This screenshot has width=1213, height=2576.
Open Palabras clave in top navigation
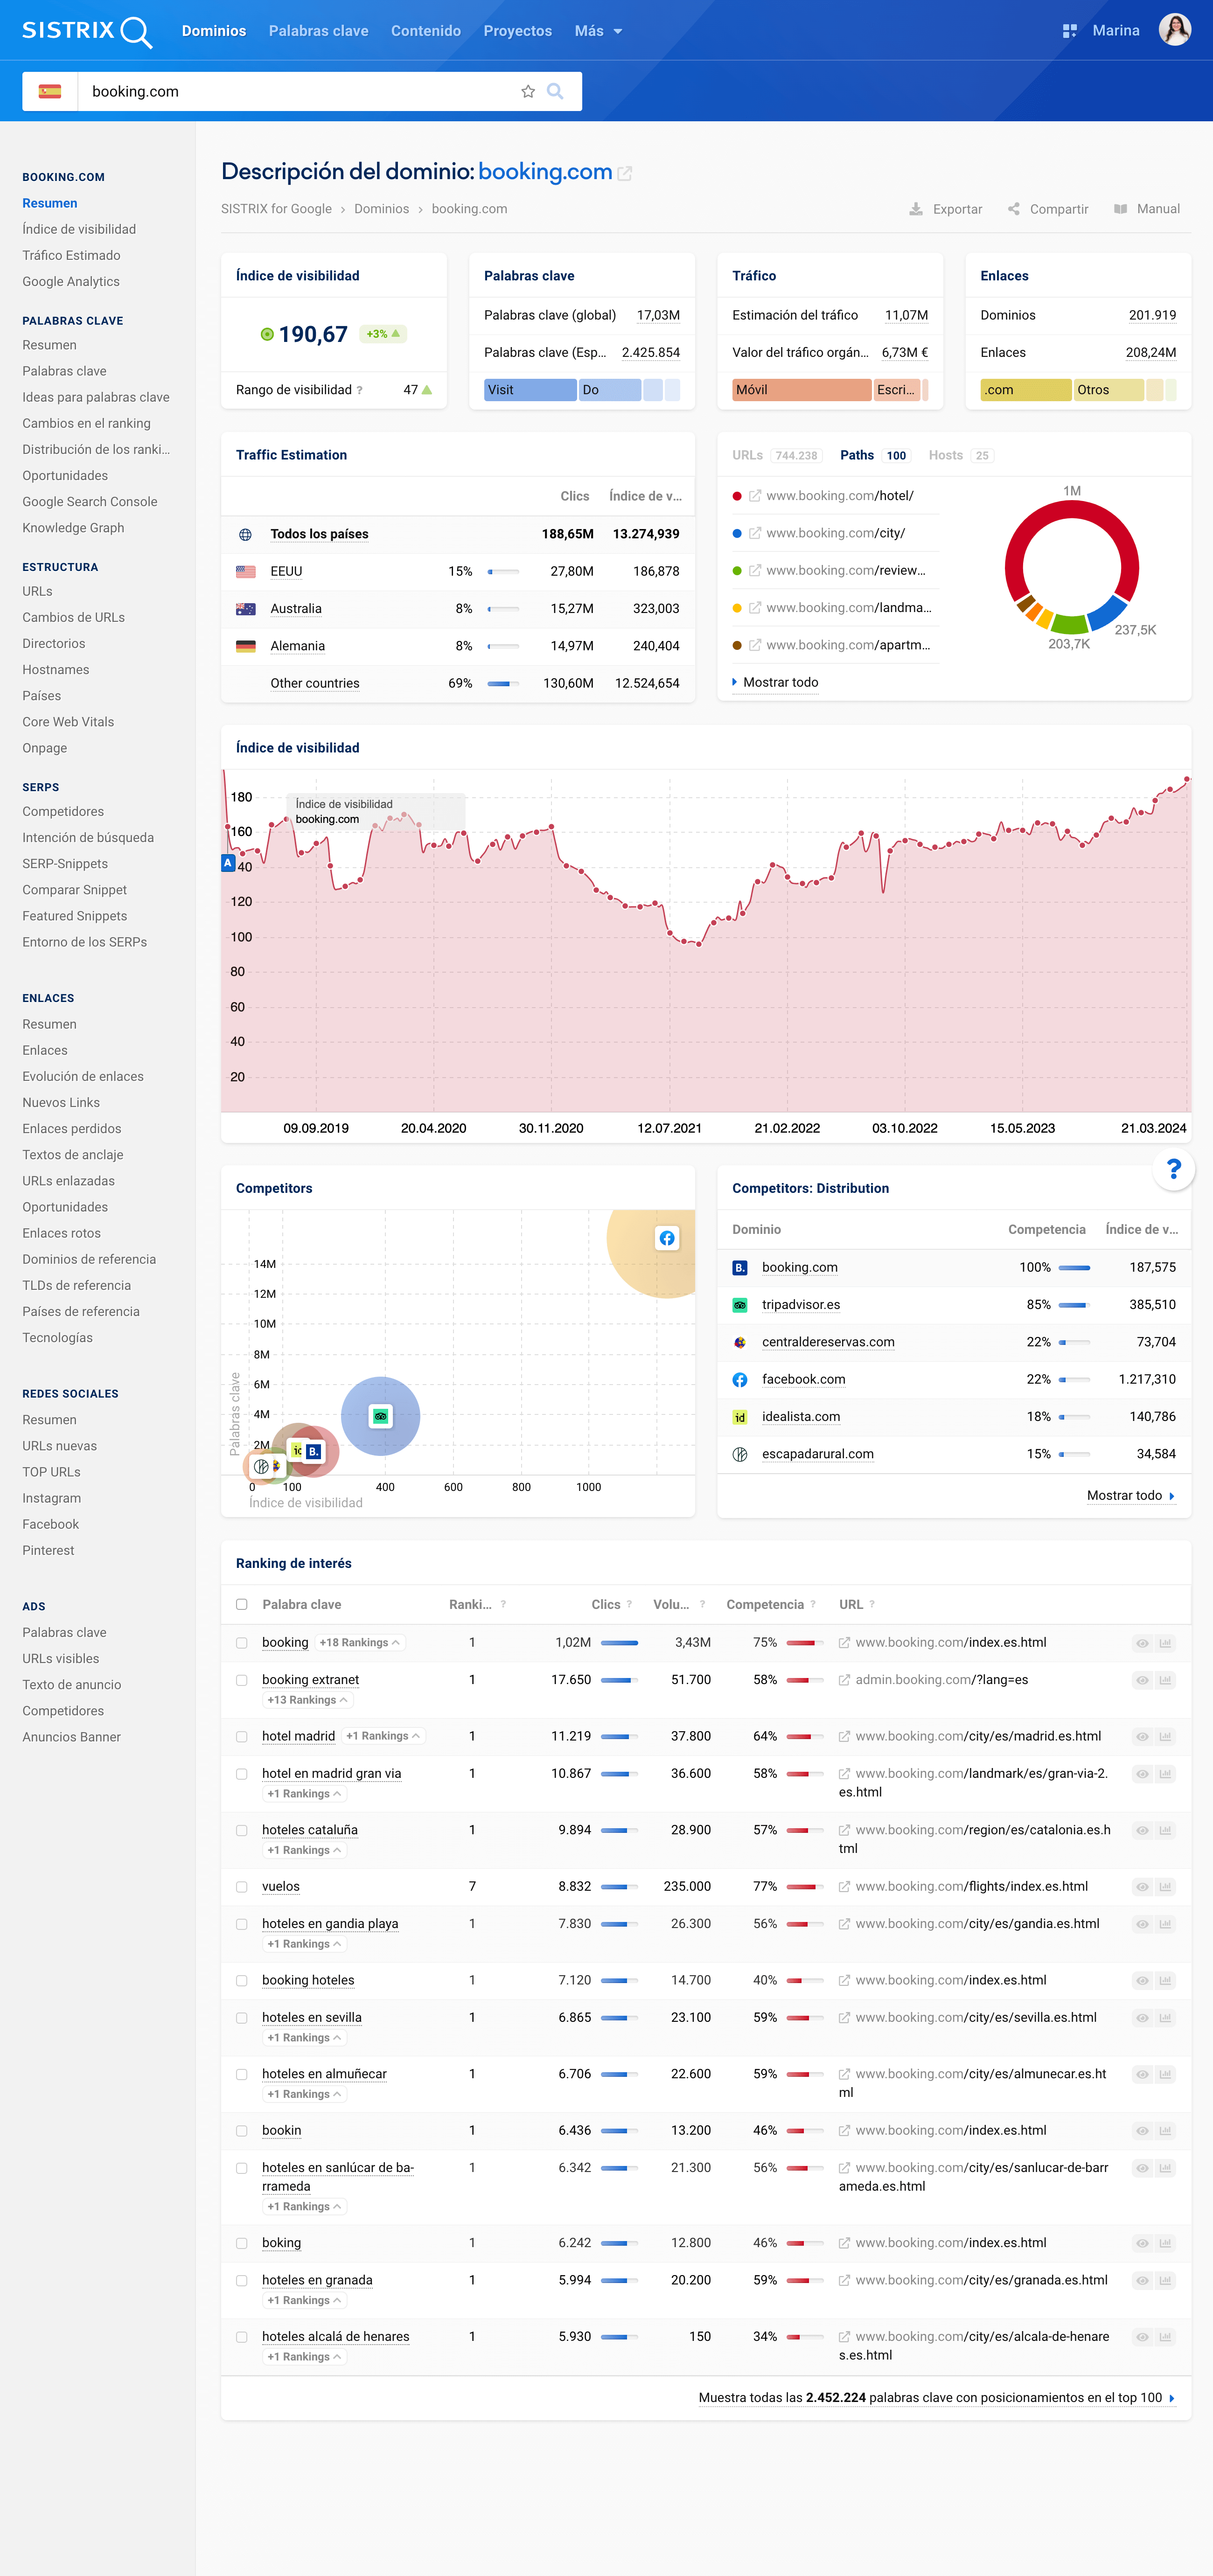point(318,31)
